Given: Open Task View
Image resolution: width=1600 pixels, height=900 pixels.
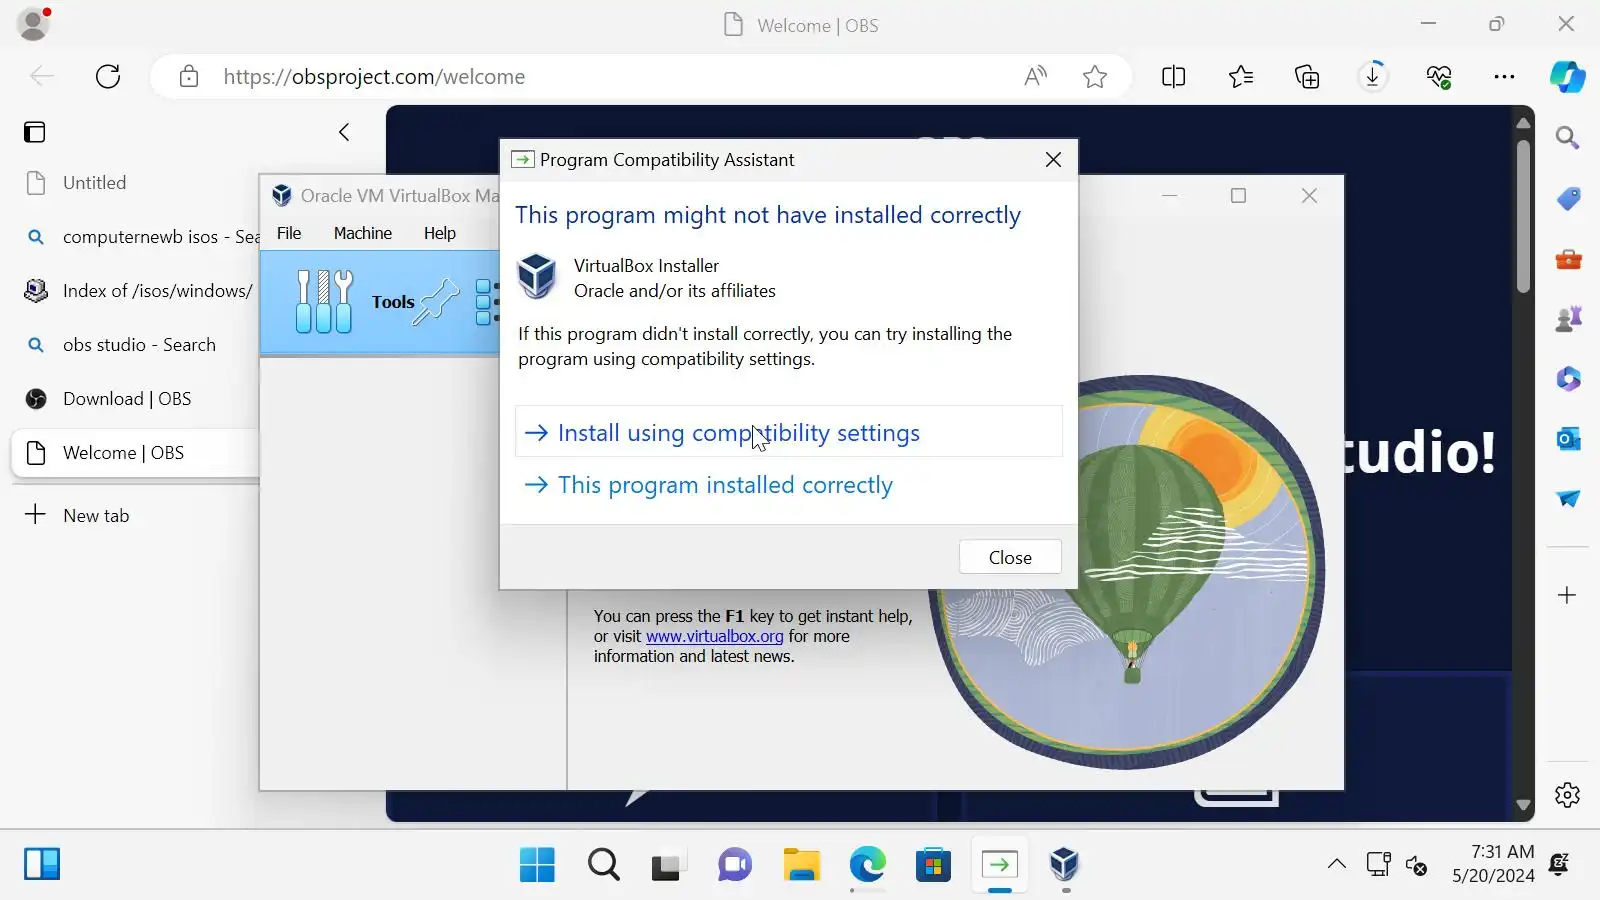Looking at the screenshot, I should point(666,864).
